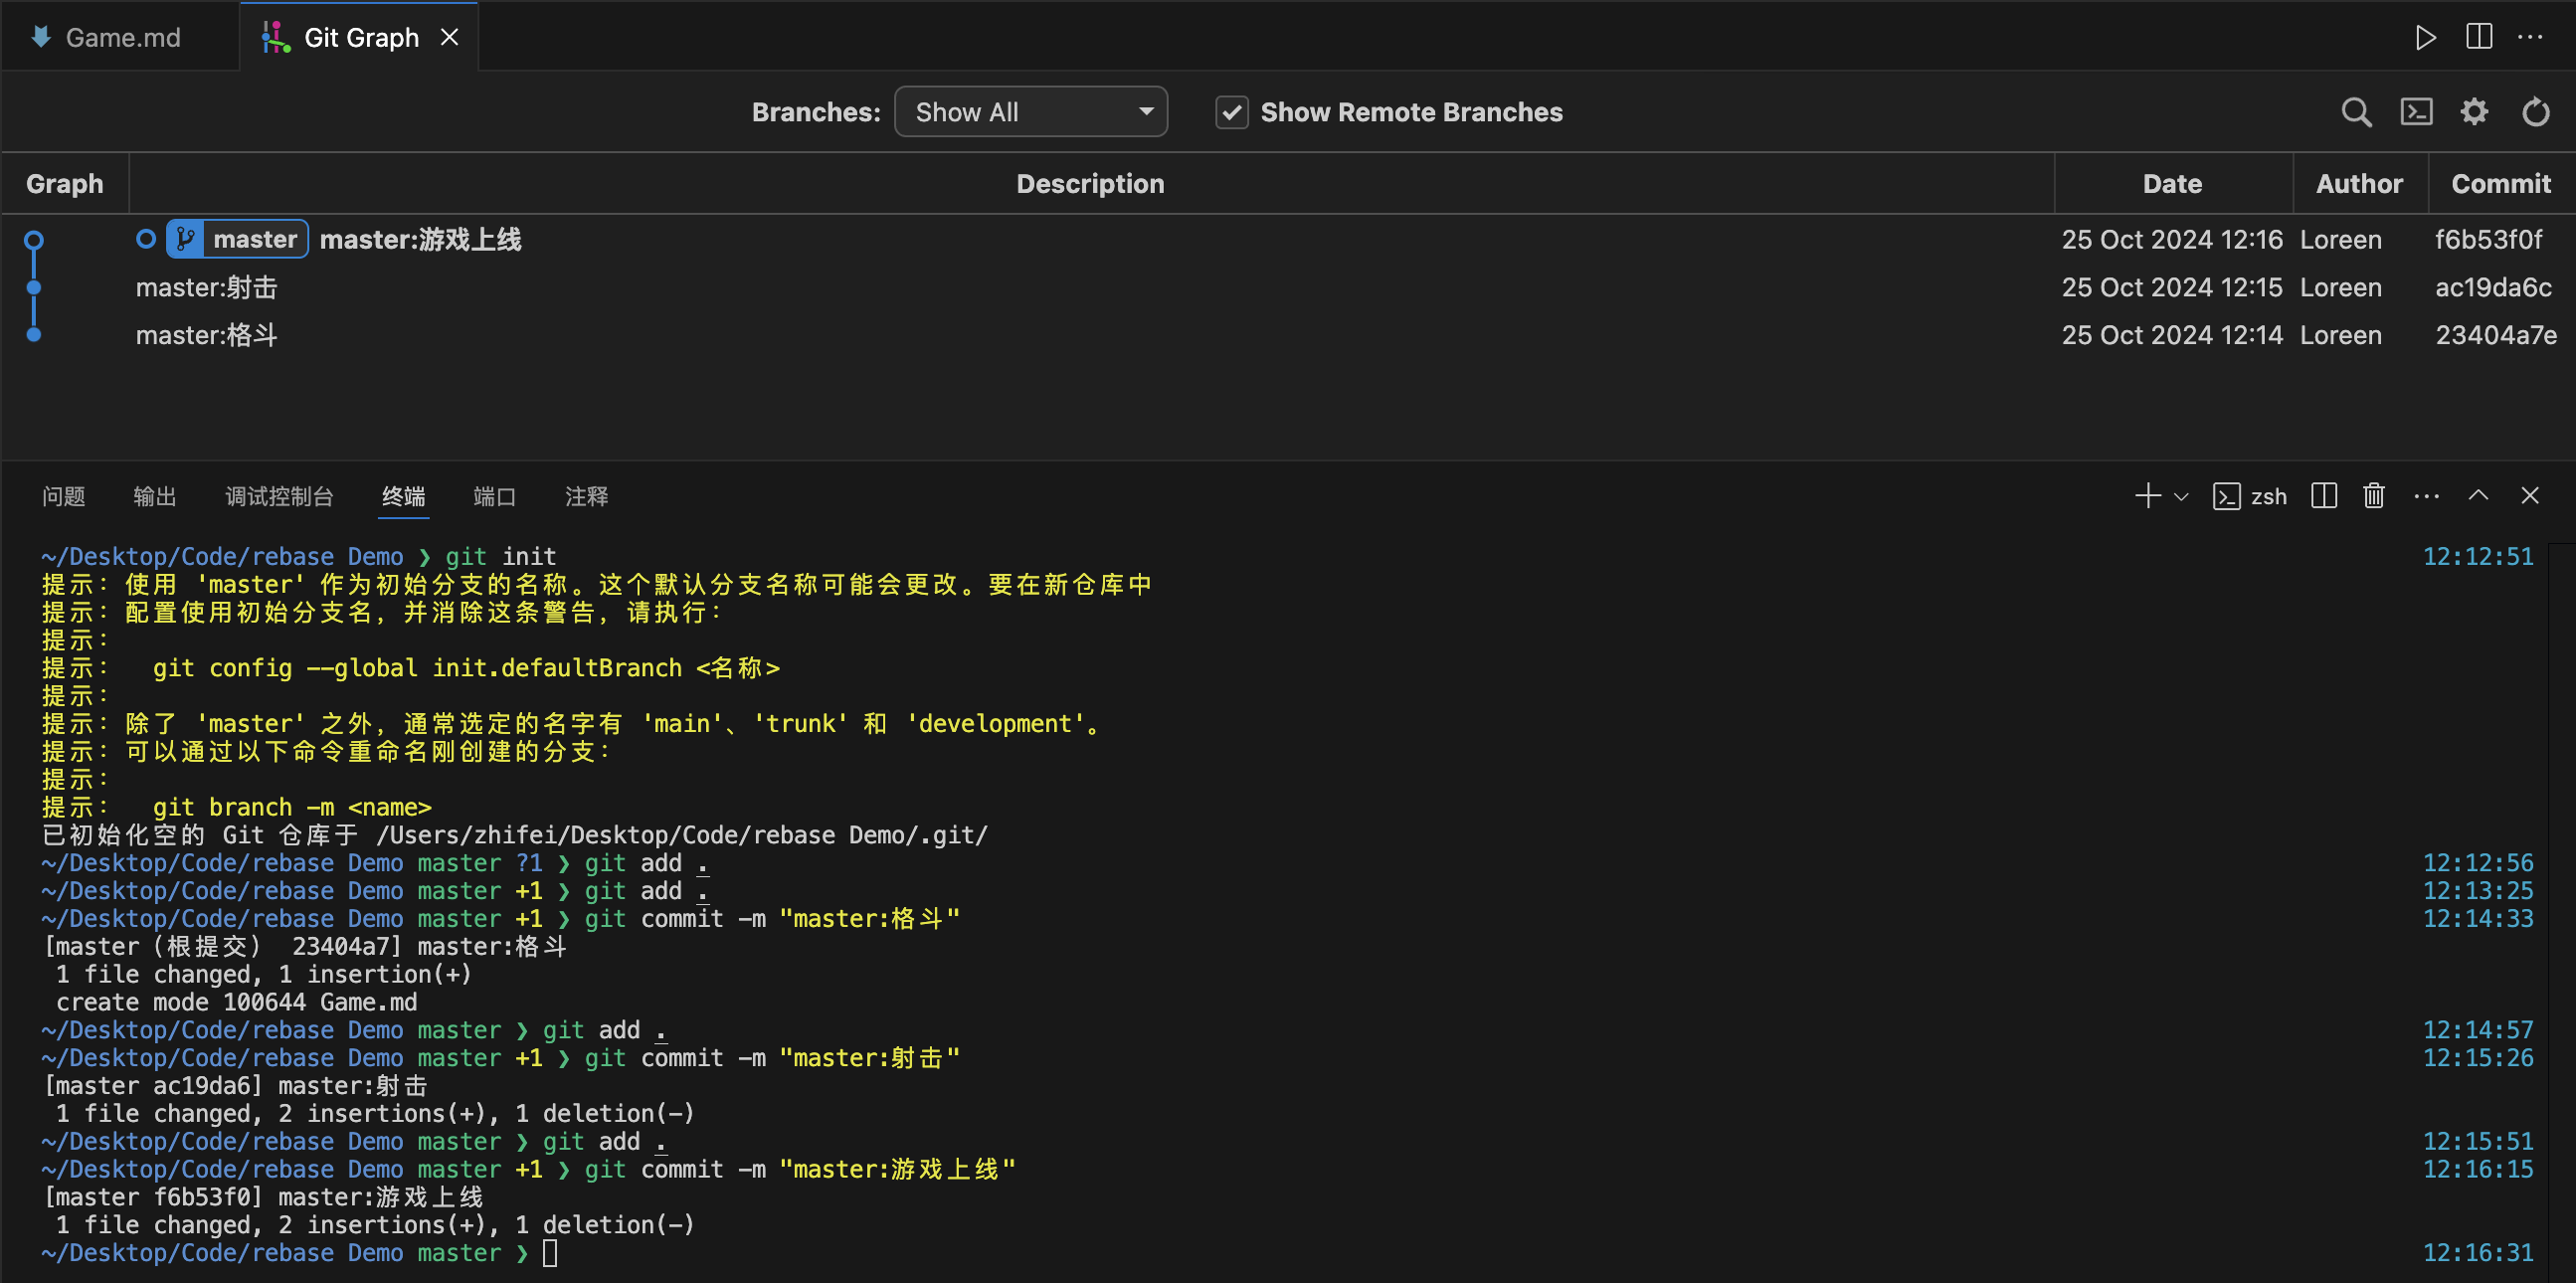Select commit 'master:射击'
The image size is (2576, 1283).
click(x=207, y=288)
